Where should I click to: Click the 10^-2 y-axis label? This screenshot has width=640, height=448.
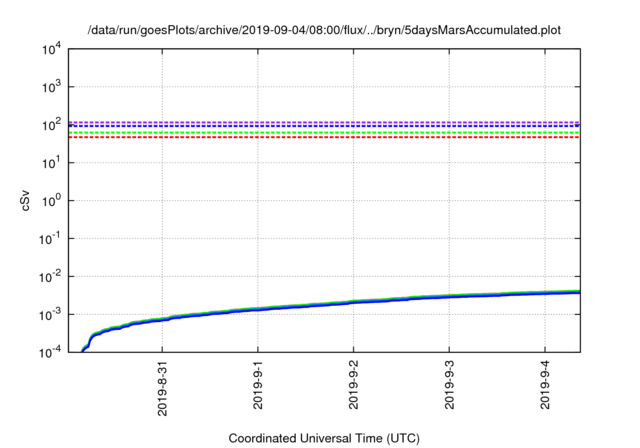pos(50,277)
